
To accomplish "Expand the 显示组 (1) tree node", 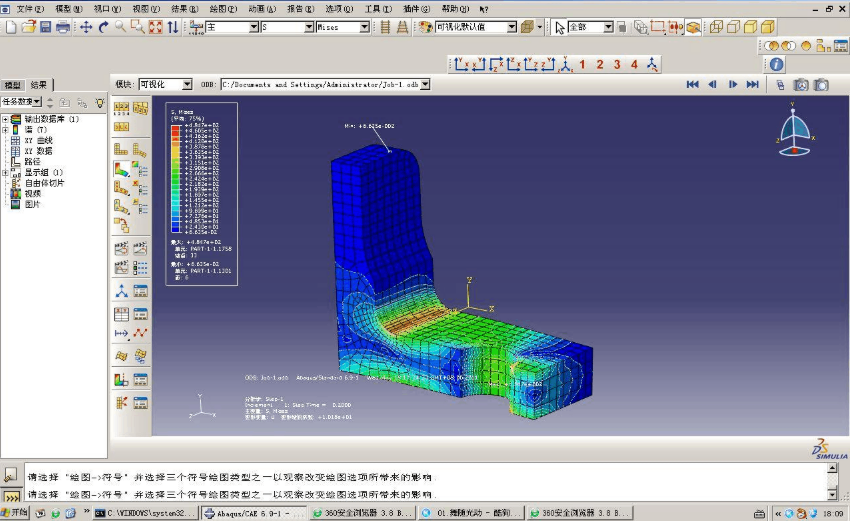I will pos(5,172).
